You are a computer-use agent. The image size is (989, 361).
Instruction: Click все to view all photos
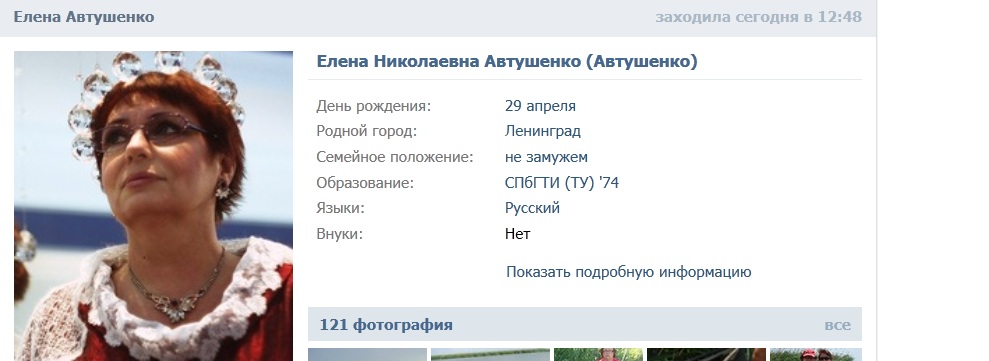[x=837, y=325]
